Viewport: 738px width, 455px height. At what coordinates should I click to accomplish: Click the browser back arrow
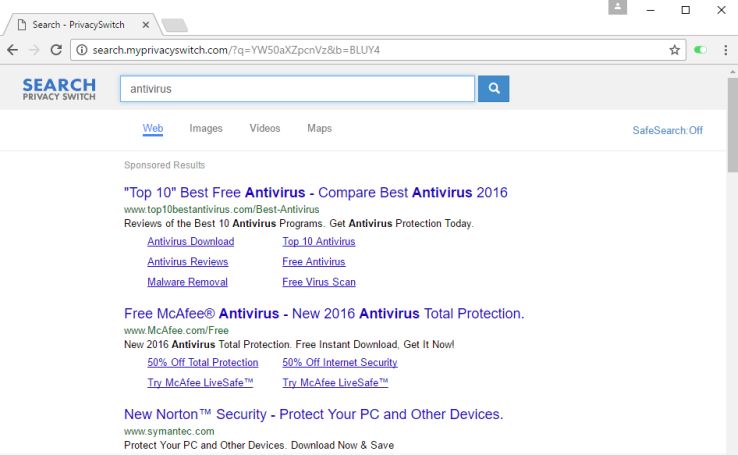[x=12, y=49]
